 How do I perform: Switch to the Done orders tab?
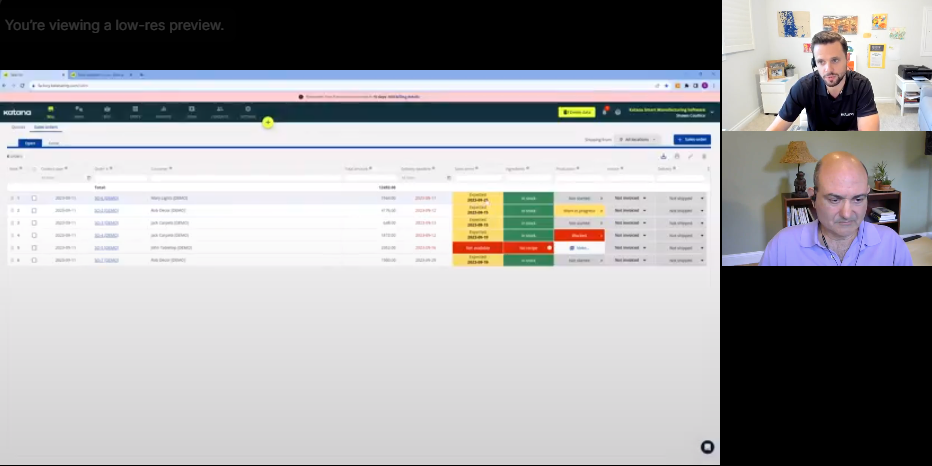pos(53,143)
